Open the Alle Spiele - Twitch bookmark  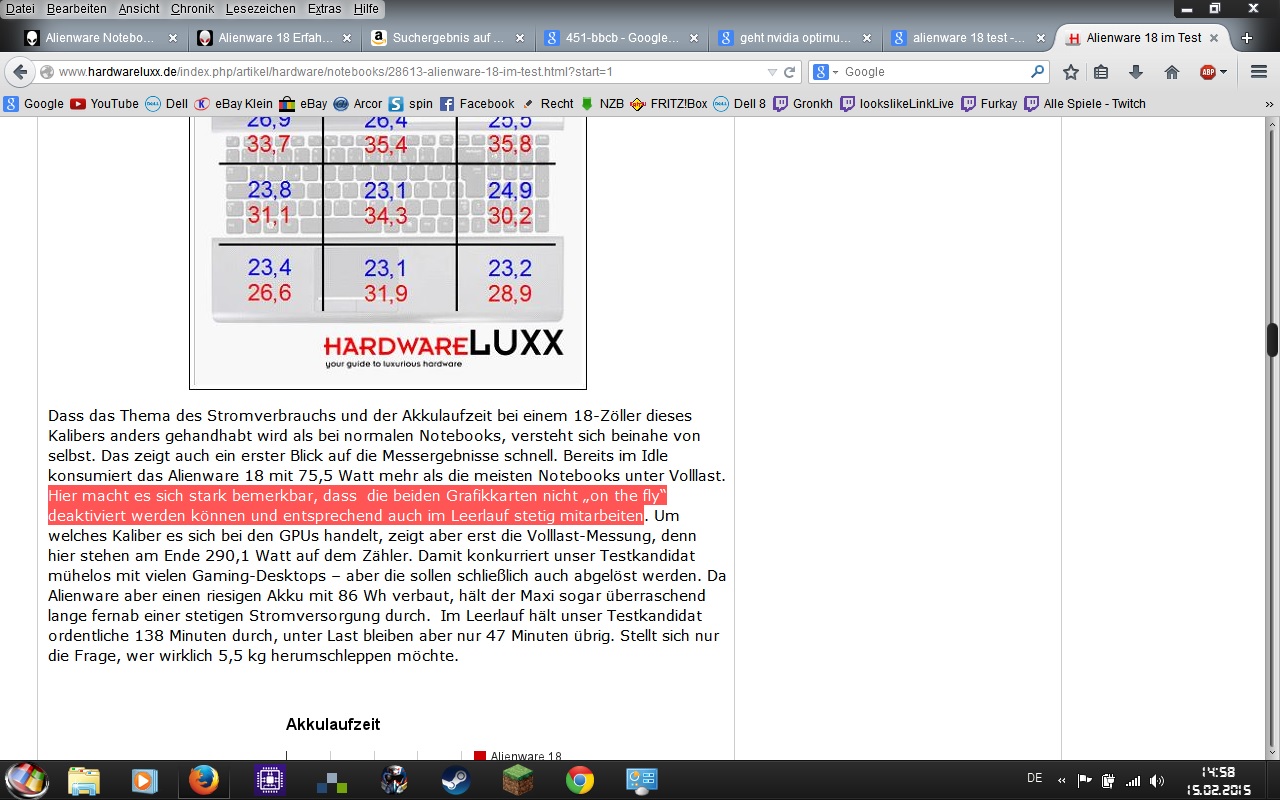(x=1085, y=104)
